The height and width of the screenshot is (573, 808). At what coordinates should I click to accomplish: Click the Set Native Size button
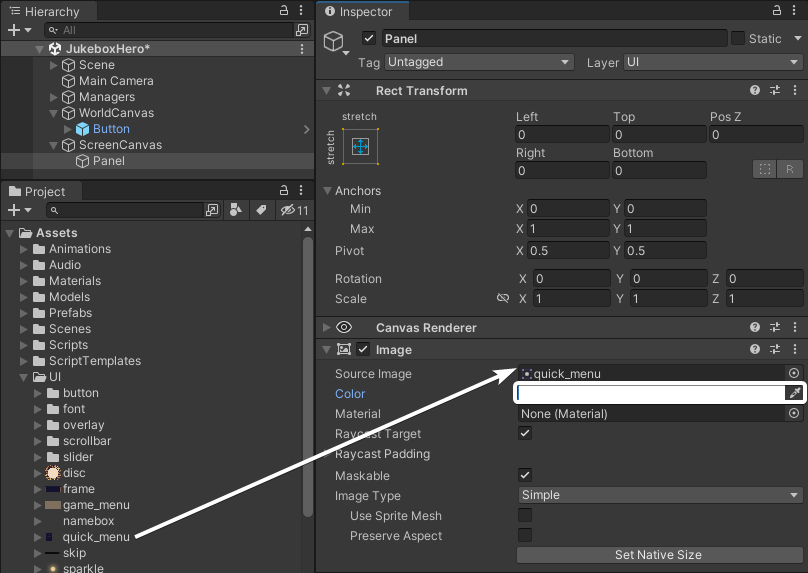(x=660, y=554)
